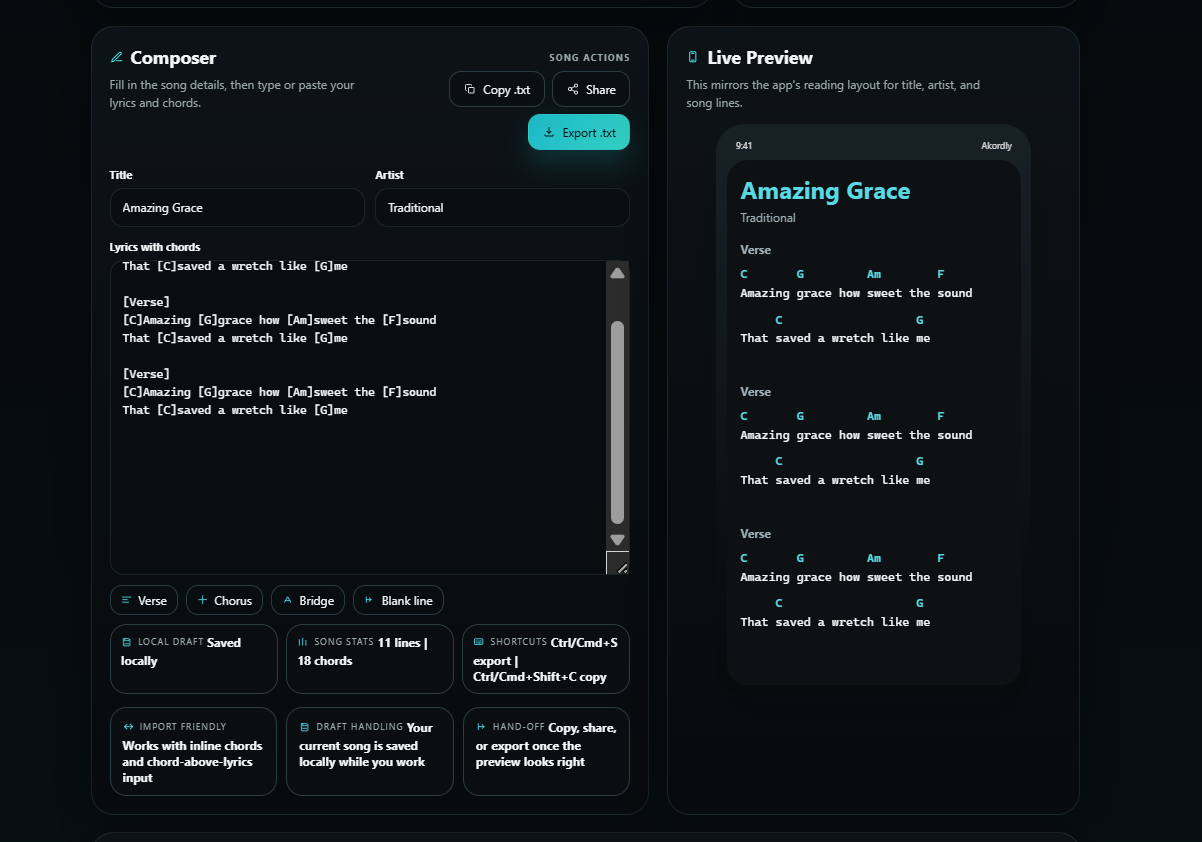Click the 'Lyrics with chords' label
1202x842 pixels.
(155, 247)
